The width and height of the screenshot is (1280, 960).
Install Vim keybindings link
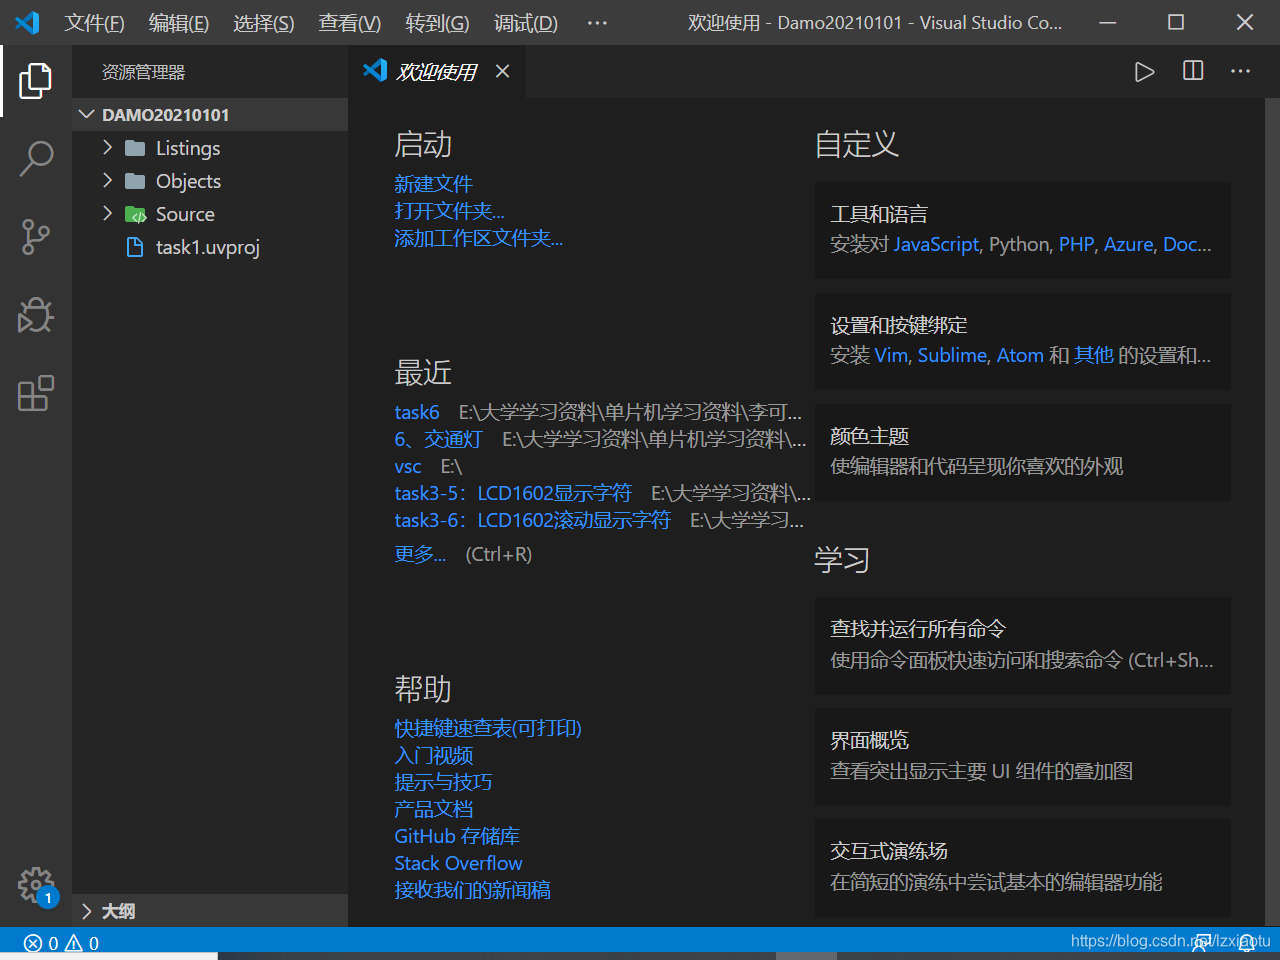coord(891,356)
